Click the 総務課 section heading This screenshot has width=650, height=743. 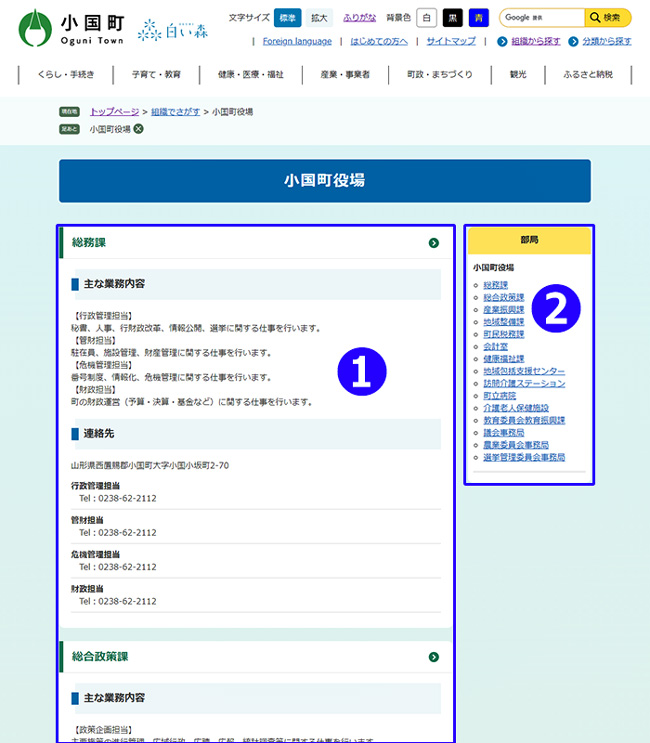[89, 243]
